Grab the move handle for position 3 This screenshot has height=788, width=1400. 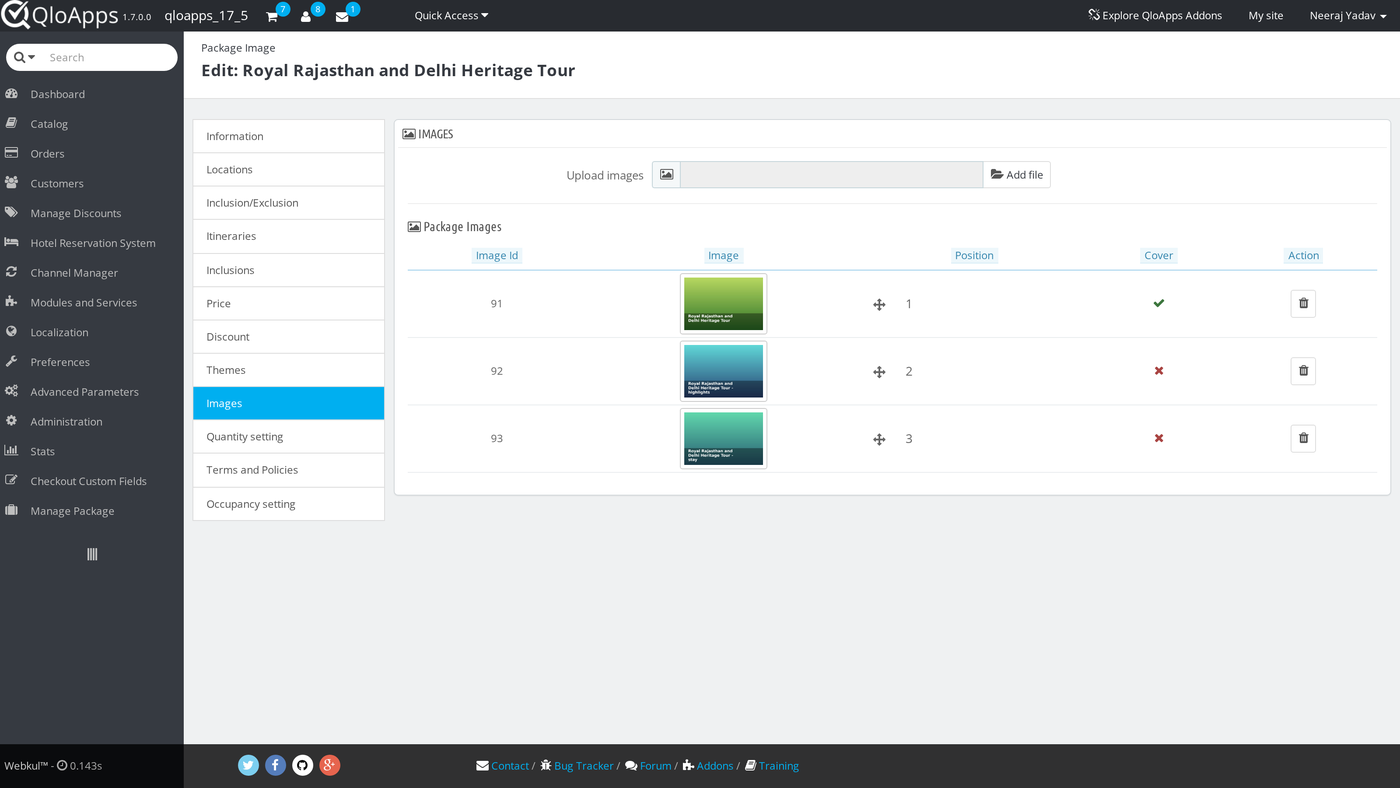click(879, 439)
